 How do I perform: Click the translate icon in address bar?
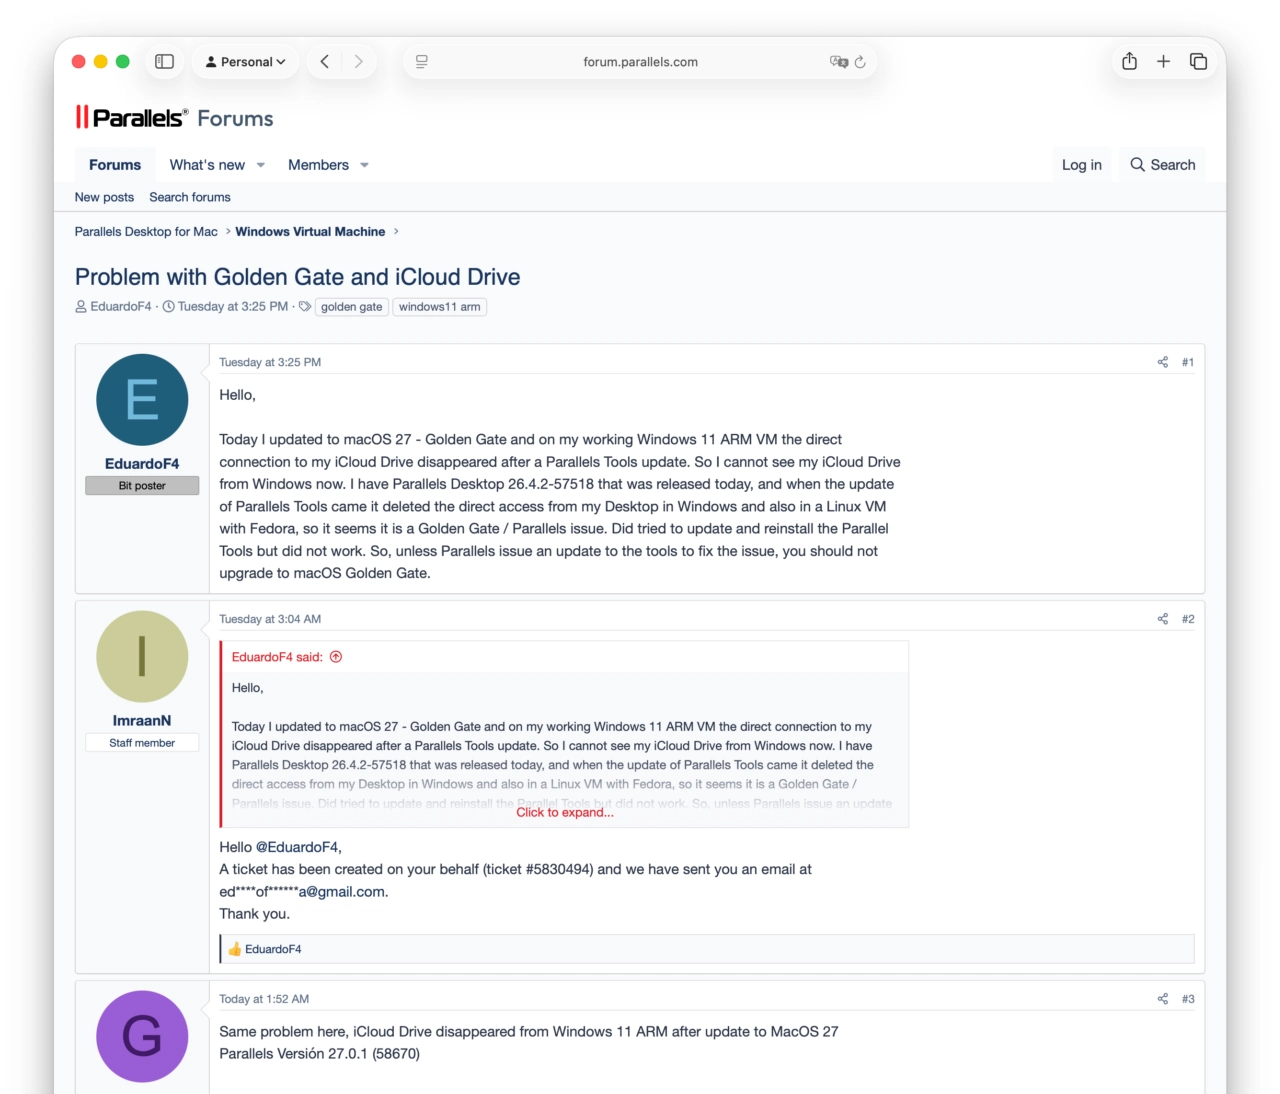[839, 62]
